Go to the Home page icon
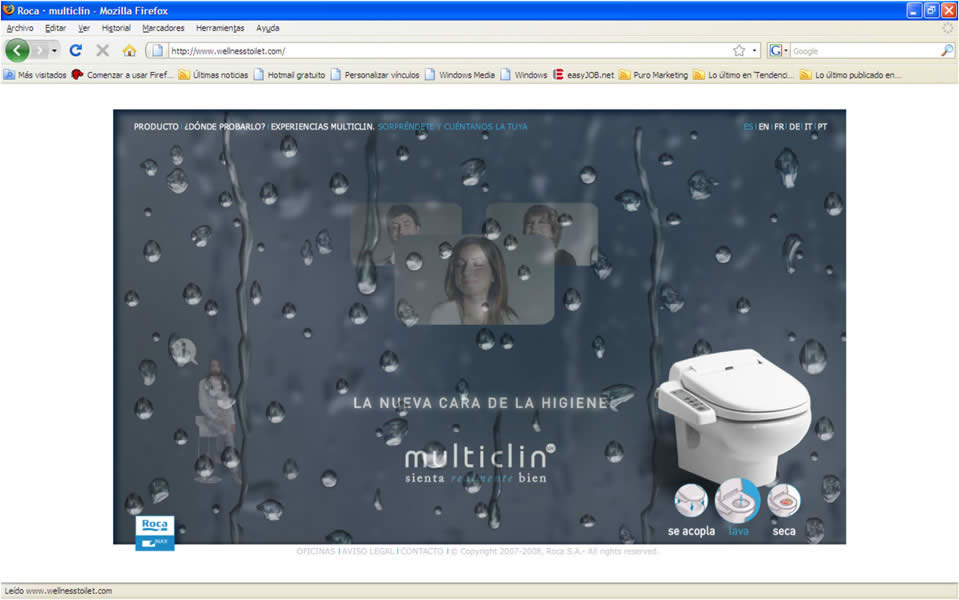959x600 pixels. [x=129, y=50]
